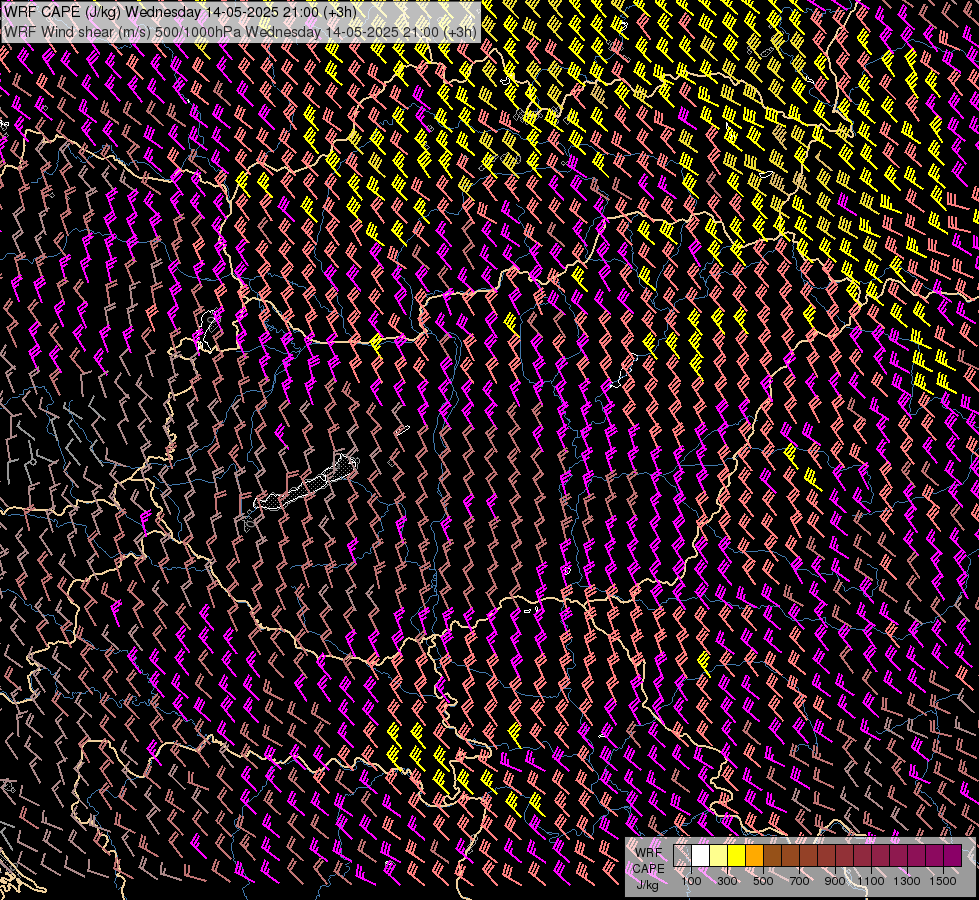Select the bright yellow 300–400 J/kg legend swatch

click(x=737, y=855)
